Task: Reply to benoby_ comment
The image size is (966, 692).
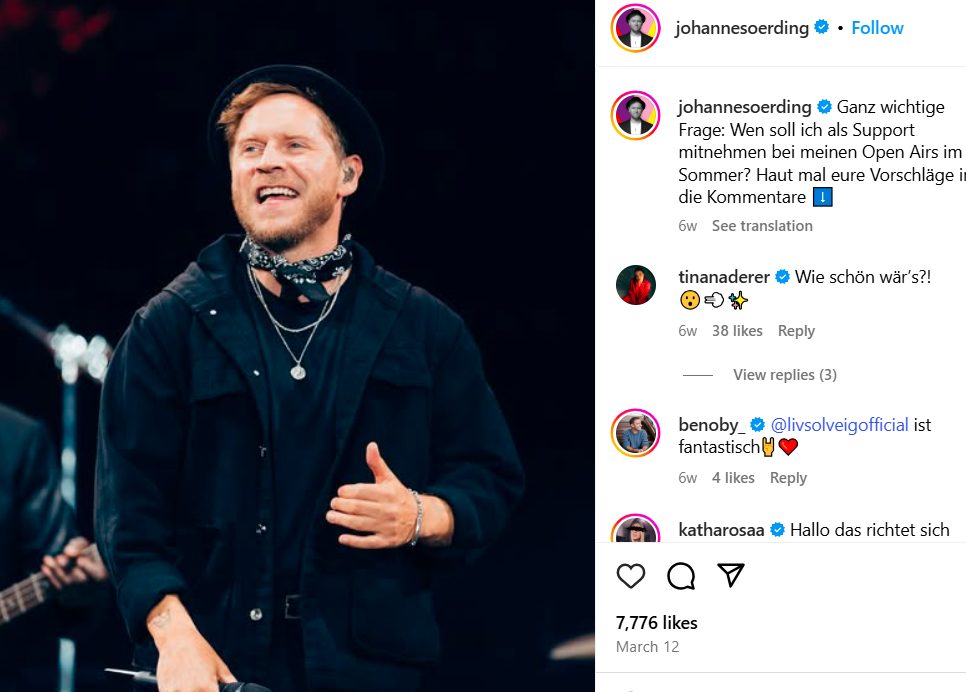Action: pos(788,478)
